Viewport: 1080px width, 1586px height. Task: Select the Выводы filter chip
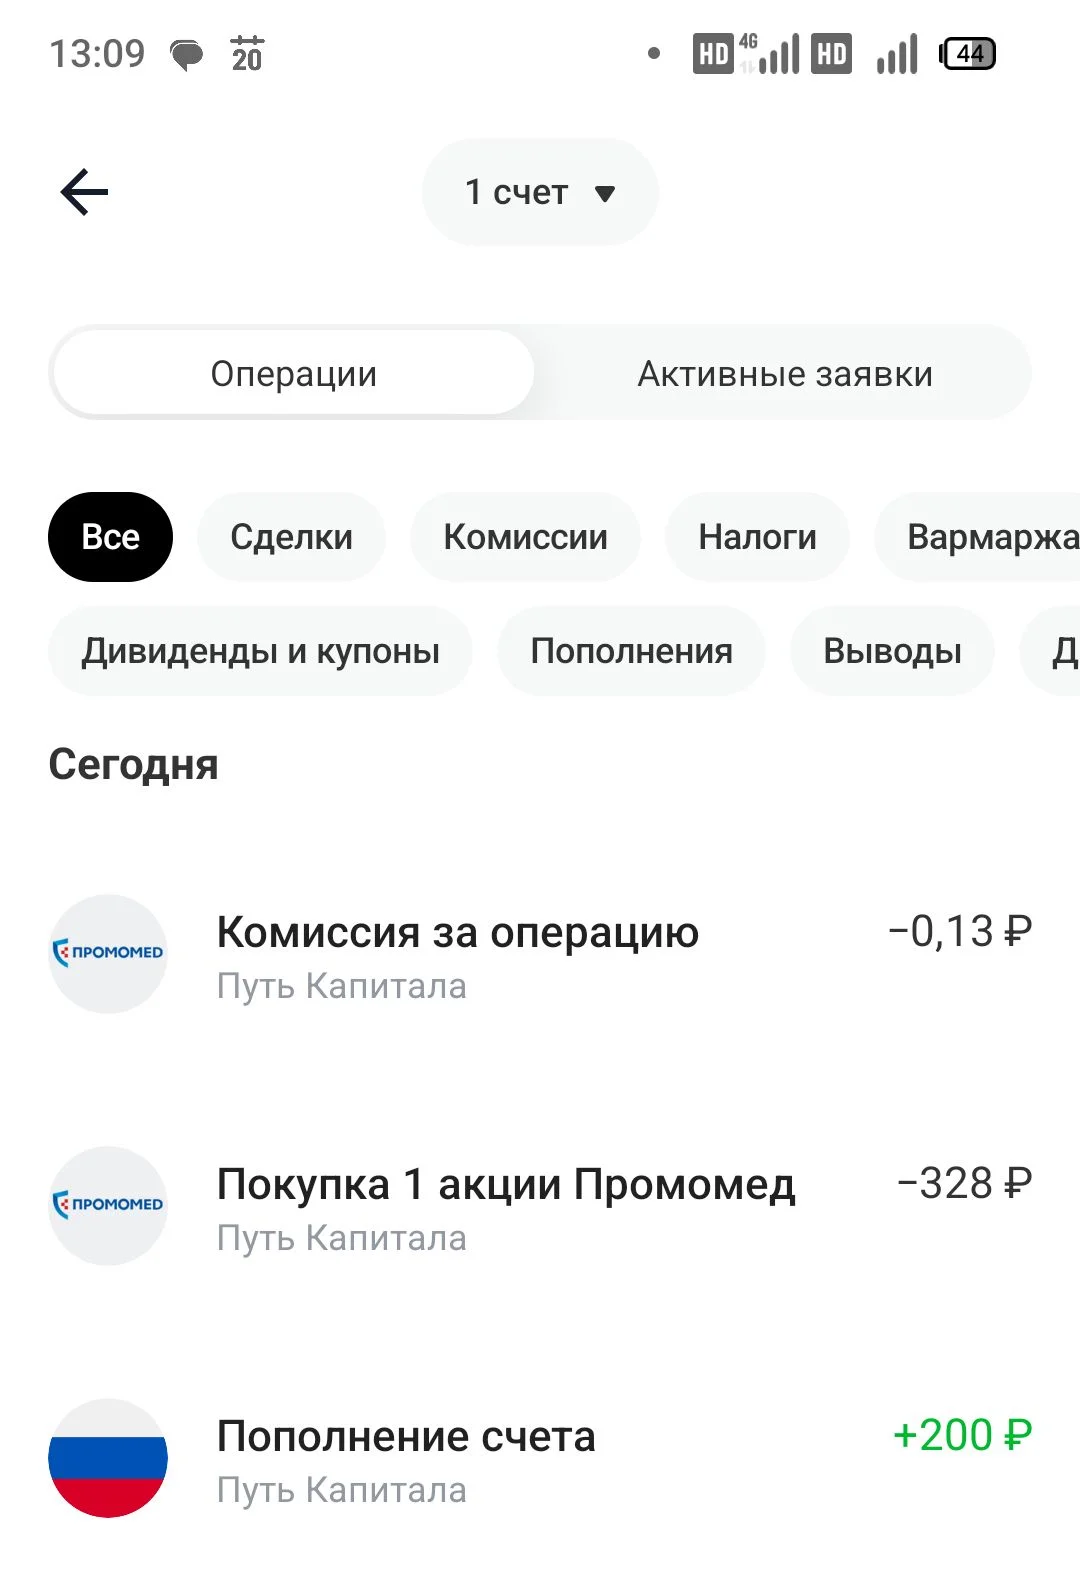coord(892,651)
